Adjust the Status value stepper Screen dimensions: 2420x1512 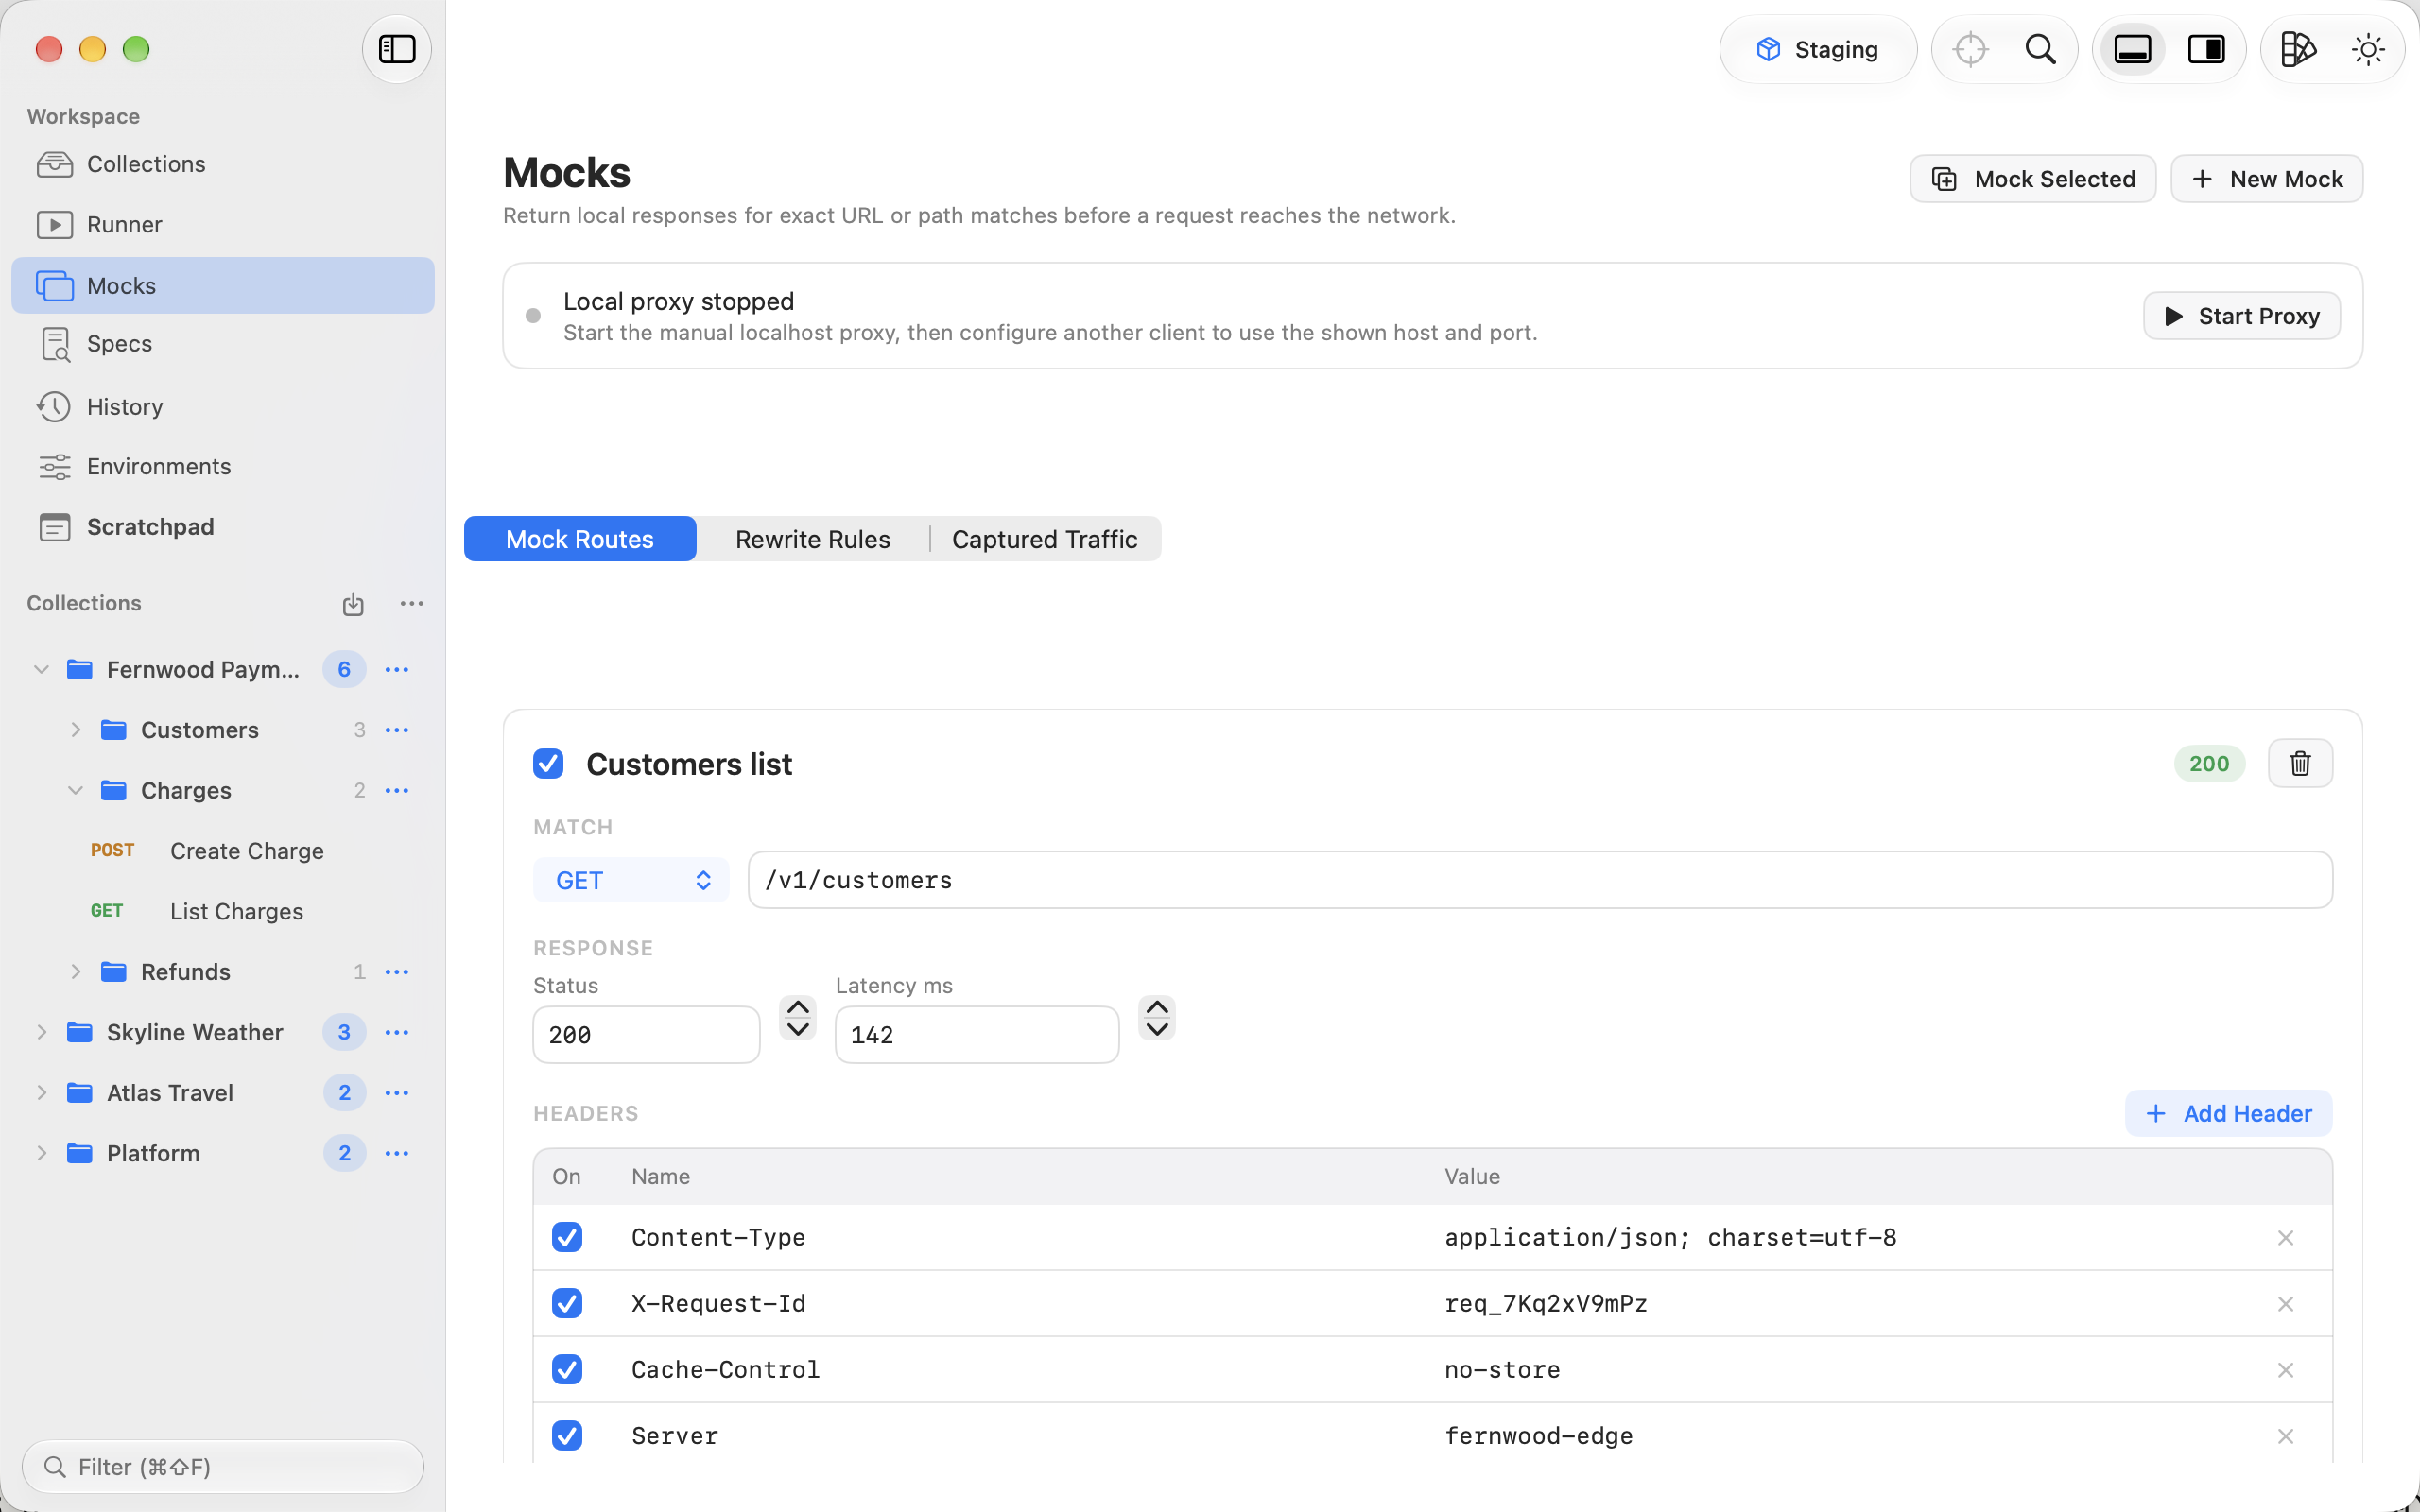coord(798,1019)
